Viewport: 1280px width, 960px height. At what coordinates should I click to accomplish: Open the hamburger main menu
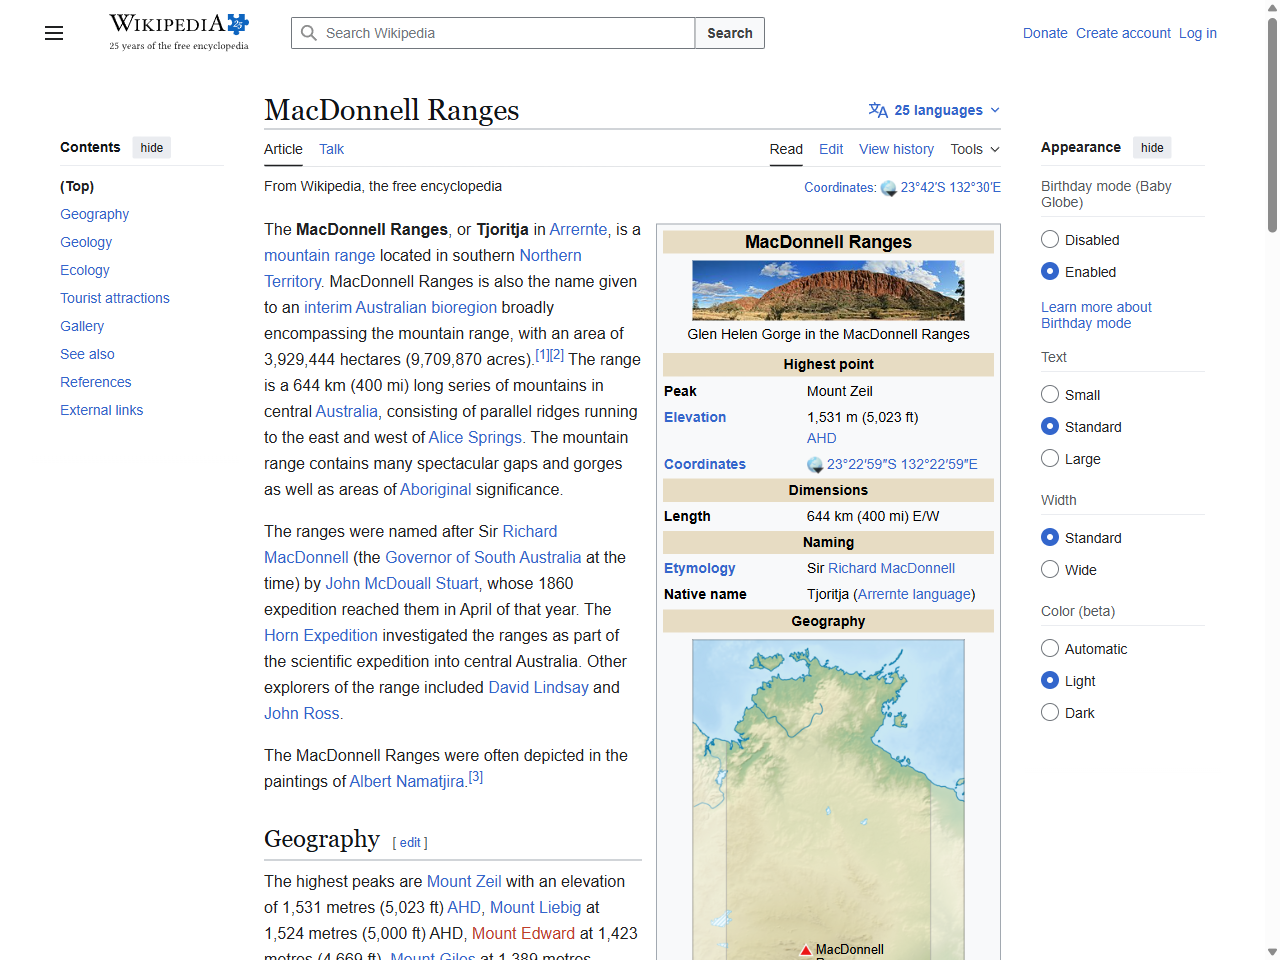(53, 33)
